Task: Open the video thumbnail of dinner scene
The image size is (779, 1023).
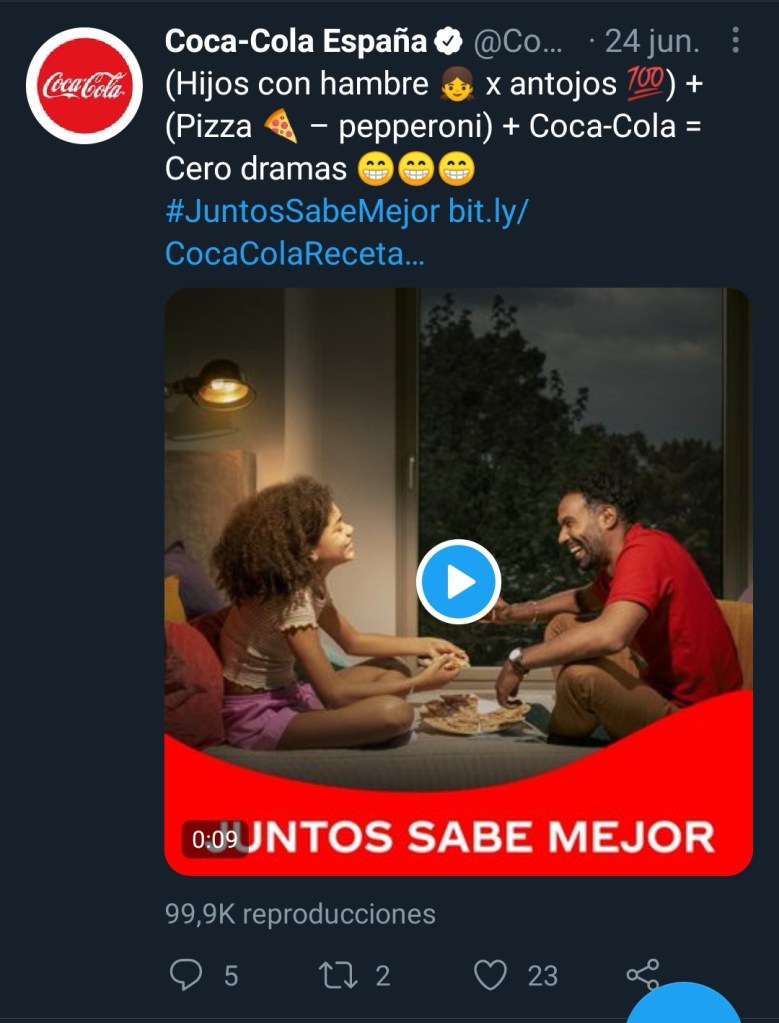Action: [459, 582]
